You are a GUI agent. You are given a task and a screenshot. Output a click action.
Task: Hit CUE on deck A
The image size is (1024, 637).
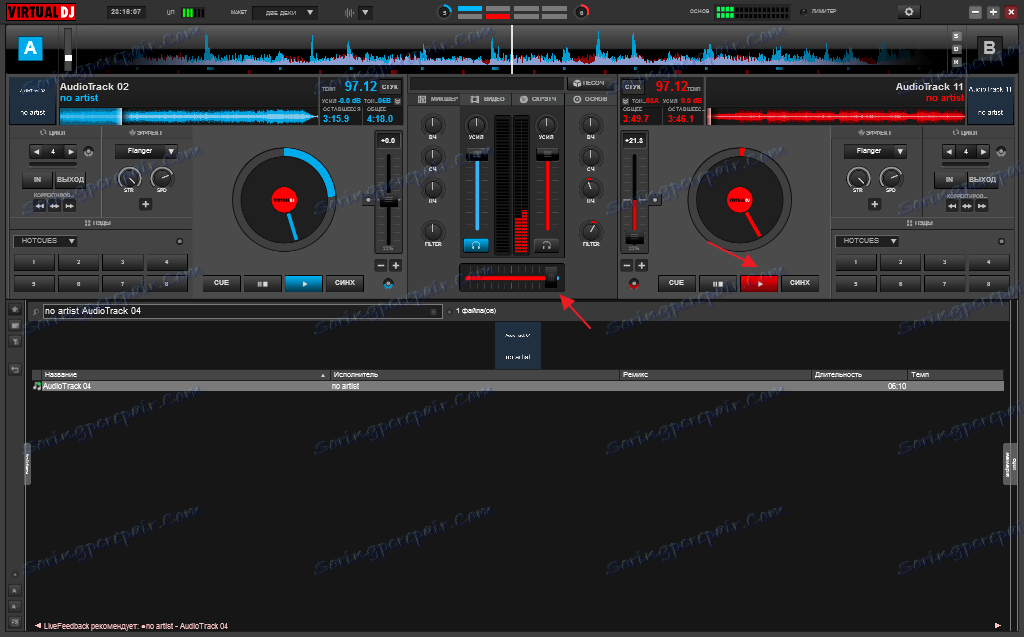click(221, 283)
